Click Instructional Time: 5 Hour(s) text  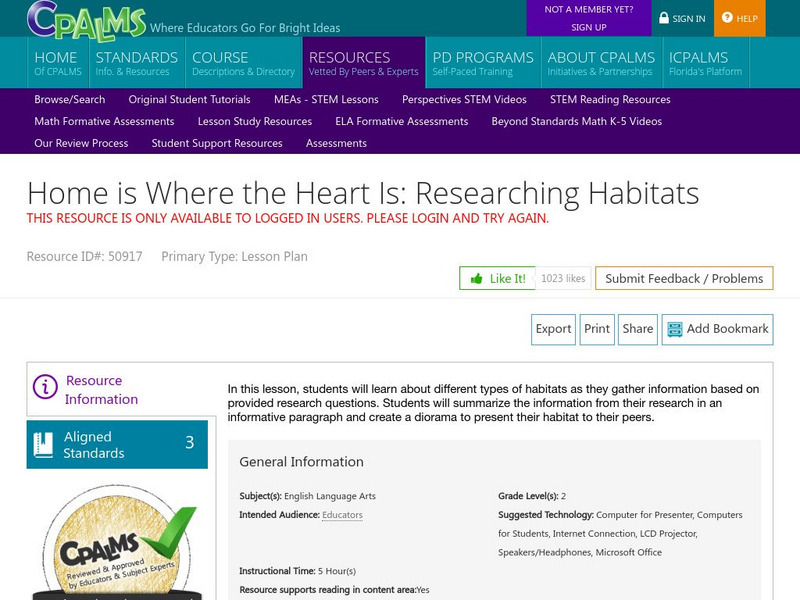click(297, 571)
